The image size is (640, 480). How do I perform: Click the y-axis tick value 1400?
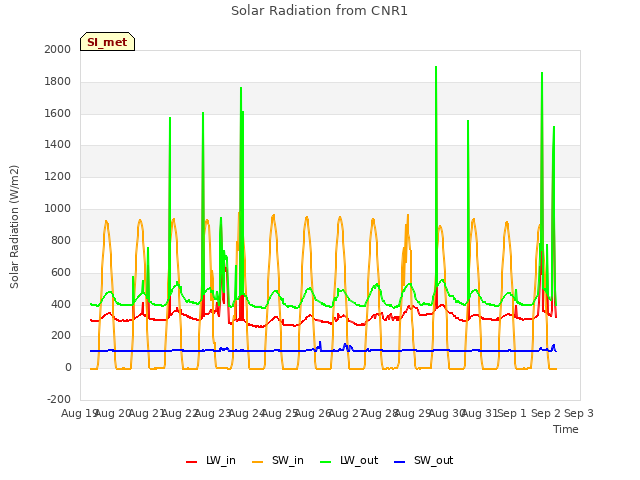pos(58,144)
